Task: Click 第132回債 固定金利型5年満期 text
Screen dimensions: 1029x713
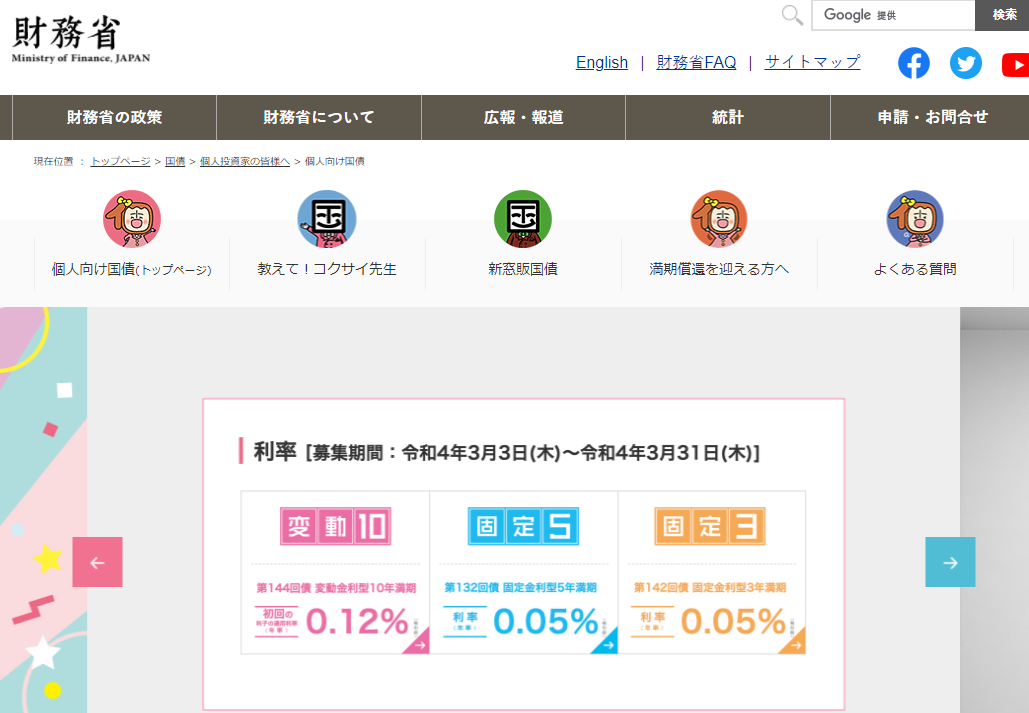Action: (x=520, y=588)
